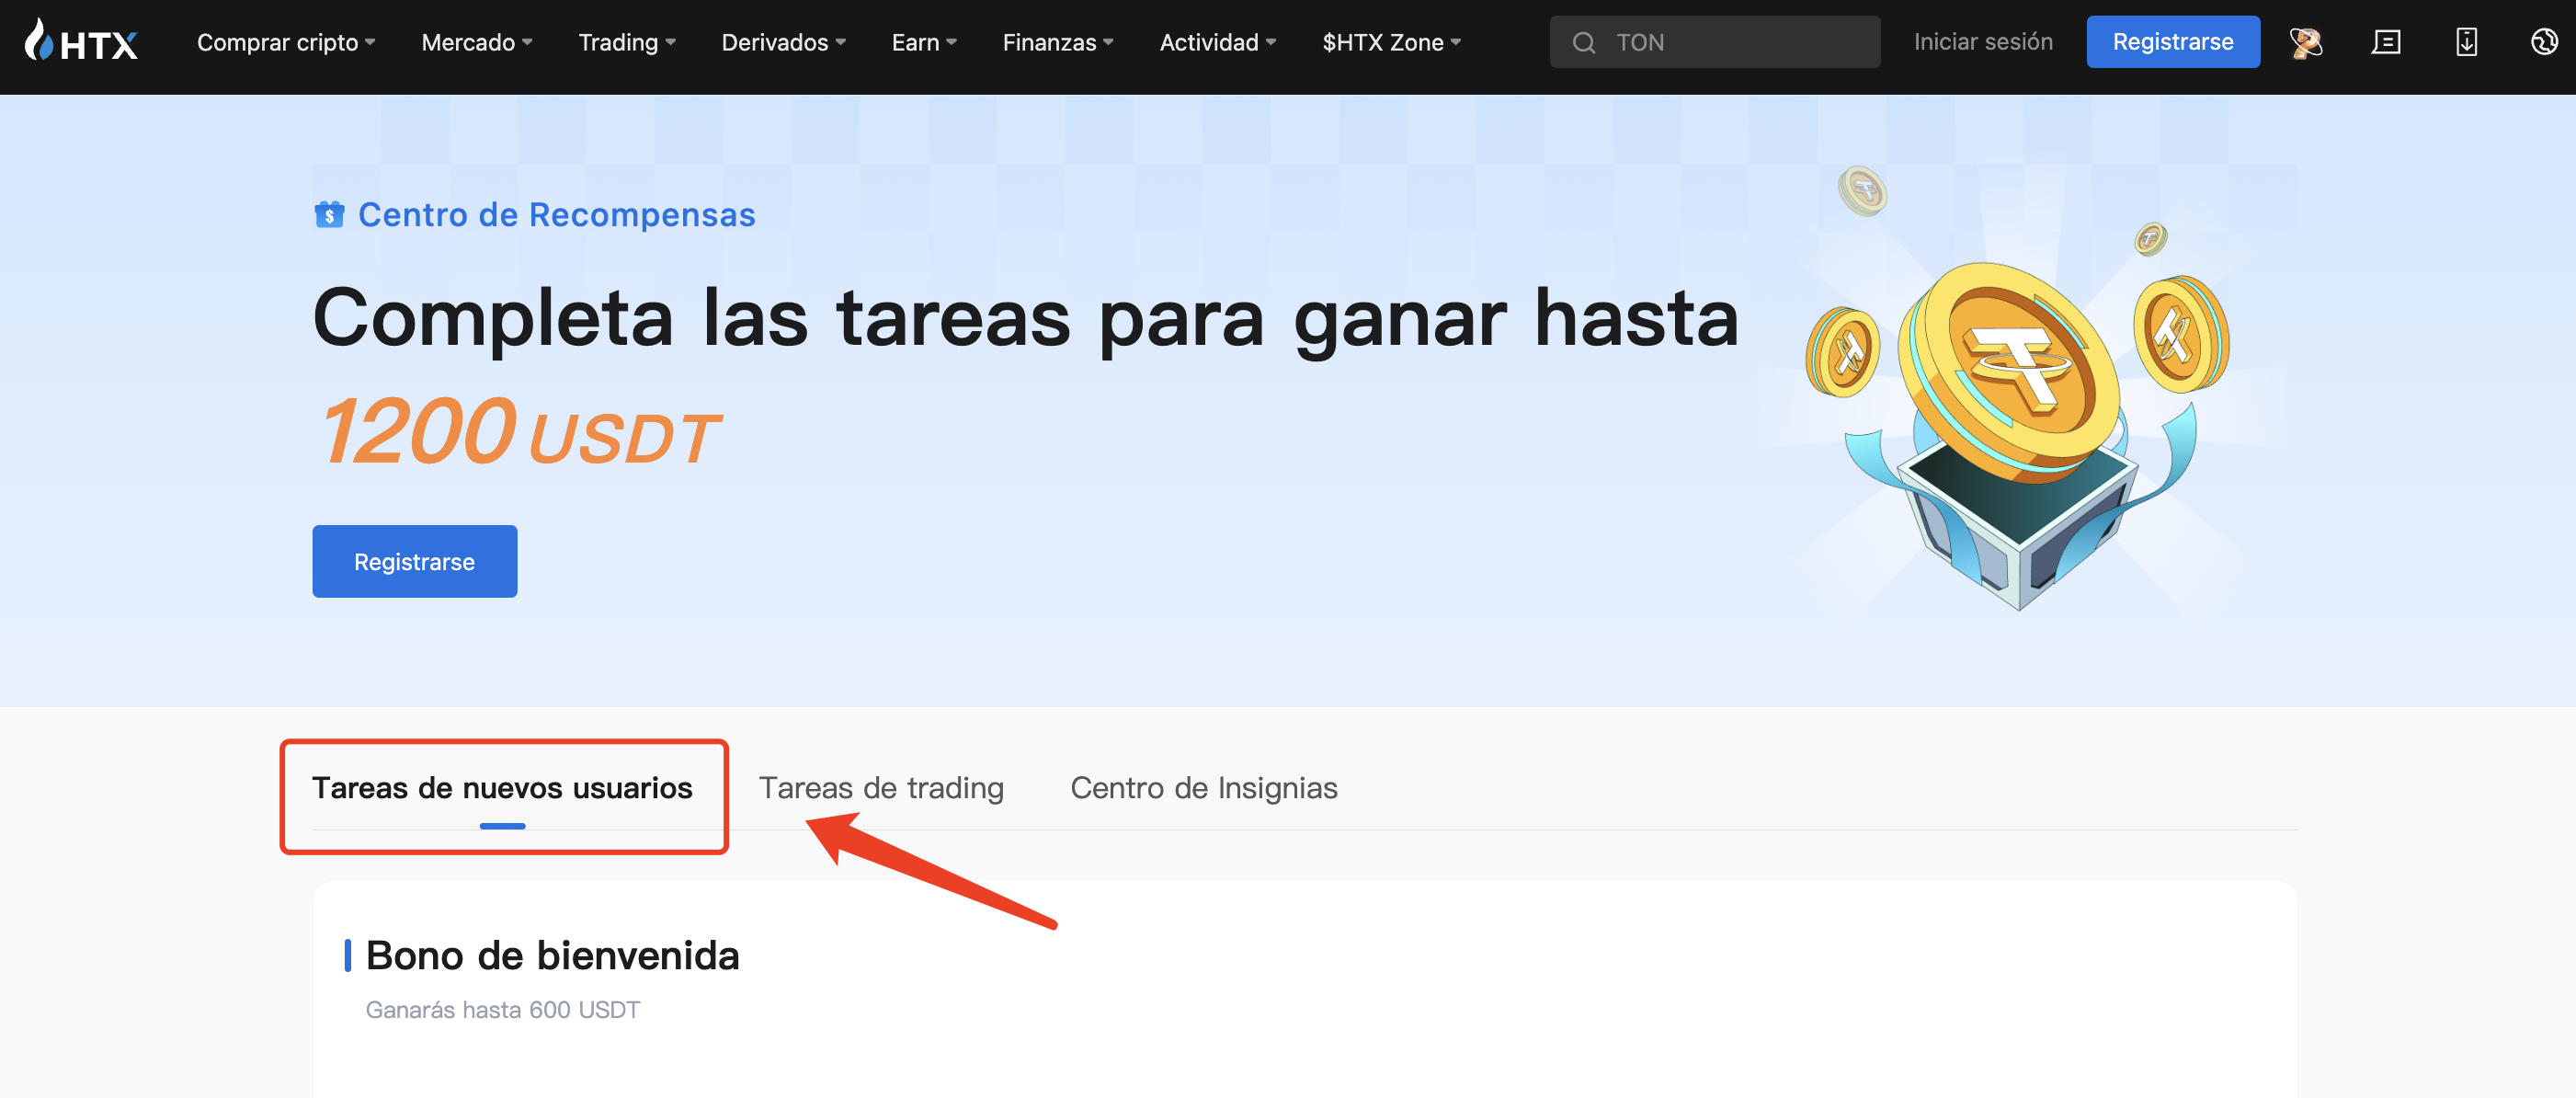2576x1098 pixels.
Task: Expand the $HTX Zone dropdown
Action: [1392, 42]
